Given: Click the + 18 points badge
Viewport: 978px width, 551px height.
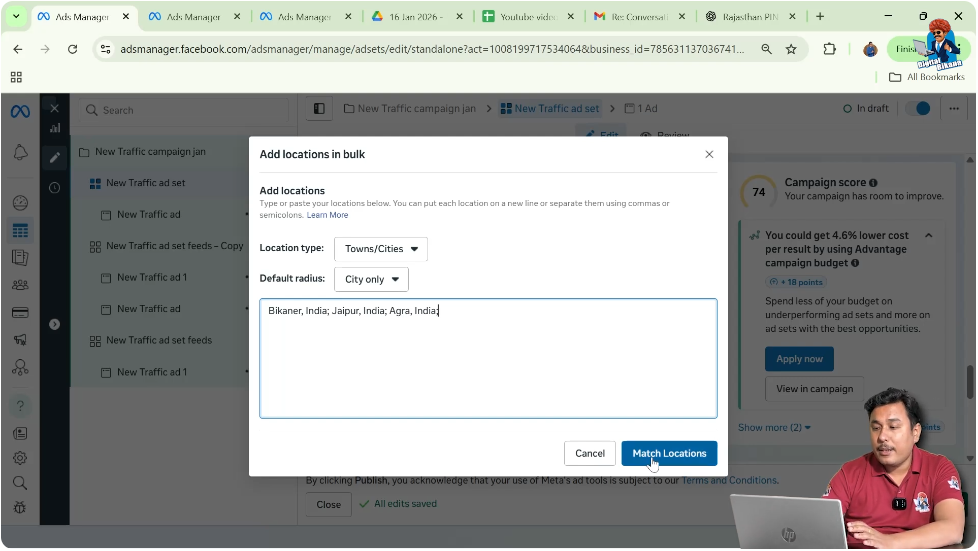Looking at the screenshot, I should [796, 282].
